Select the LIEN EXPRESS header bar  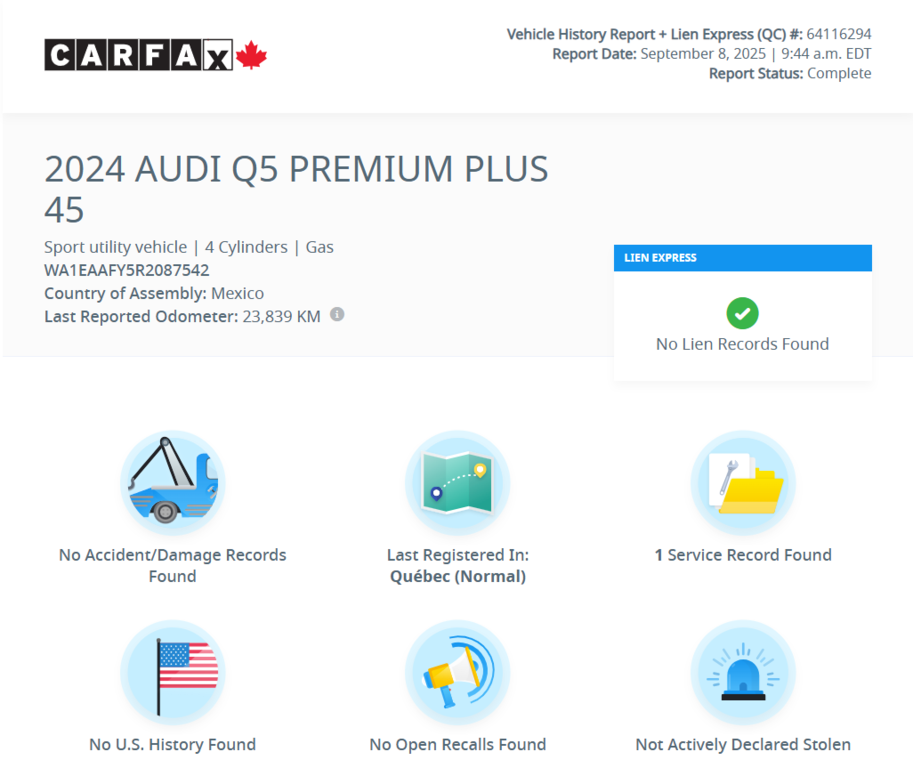(x=742, y=258)
